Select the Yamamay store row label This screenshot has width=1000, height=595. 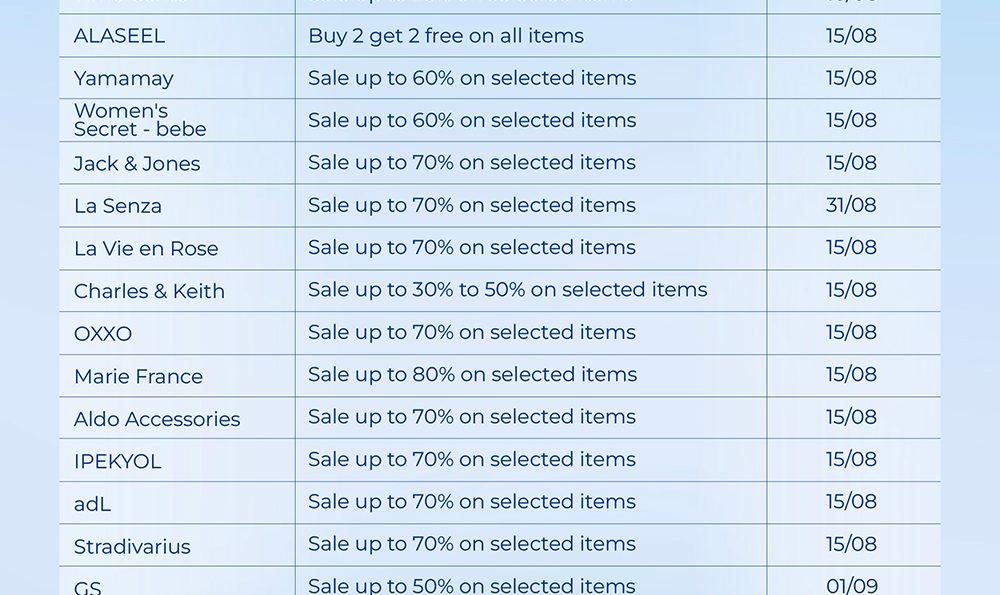pos(123,78)
